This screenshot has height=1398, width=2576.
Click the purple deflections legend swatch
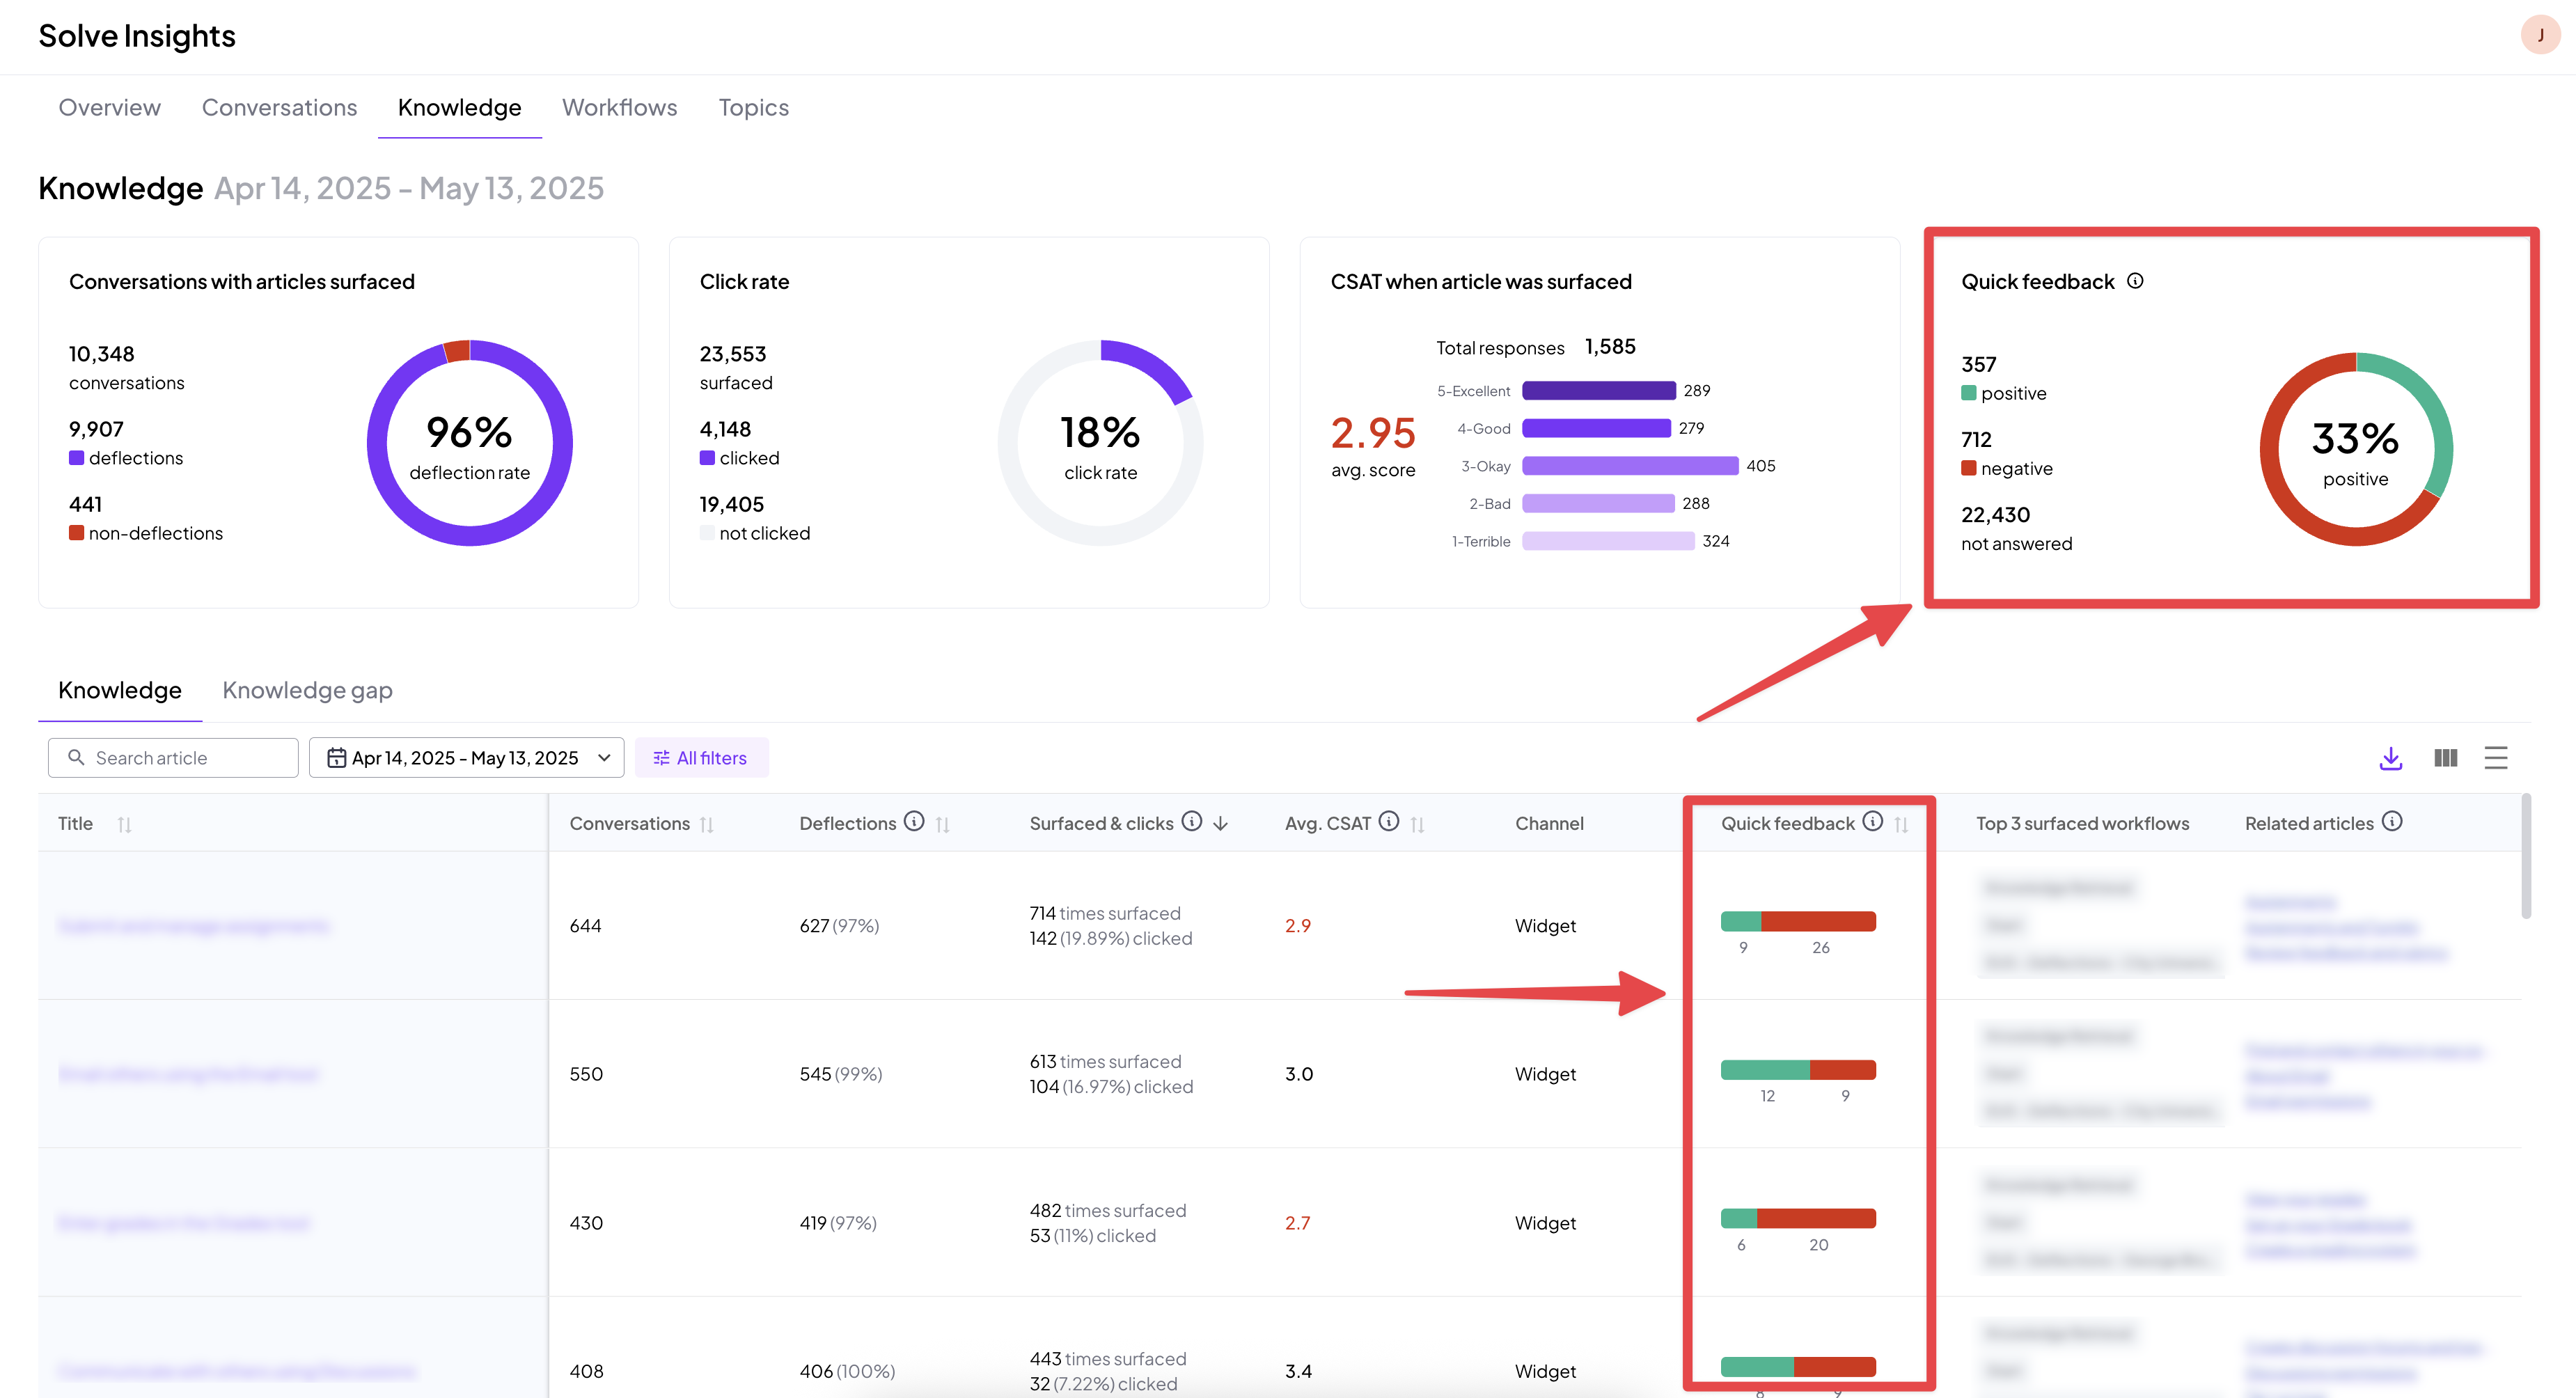pyautogui.click(x=76, y=458)
